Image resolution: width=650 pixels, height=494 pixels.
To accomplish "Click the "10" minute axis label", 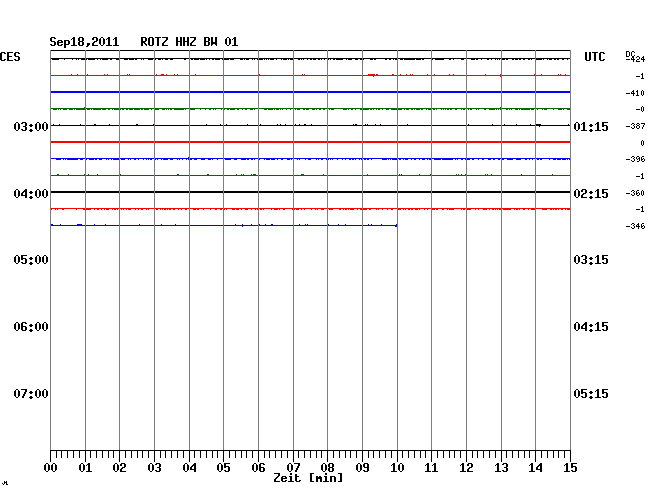I will click(x=397, y=468).
